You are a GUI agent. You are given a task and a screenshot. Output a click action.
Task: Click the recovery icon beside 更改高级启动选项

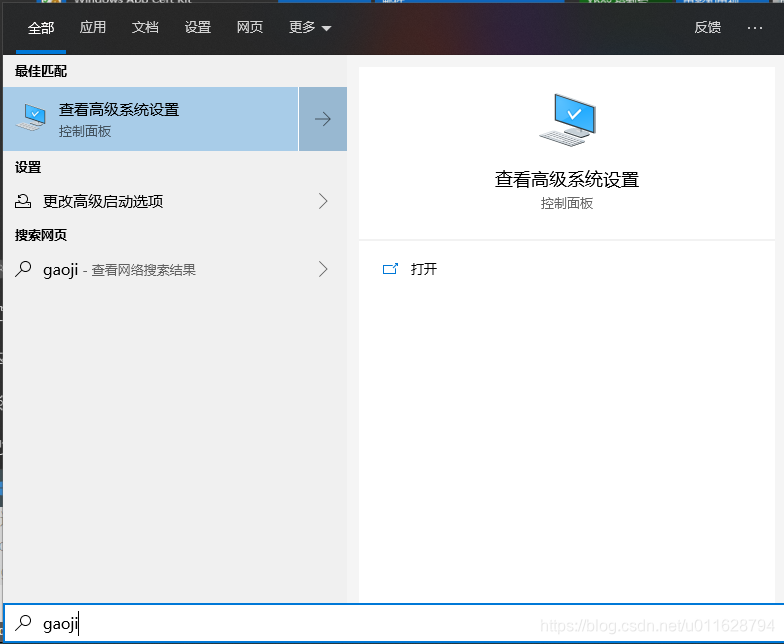pyautogui.click(x=23, y=202)
